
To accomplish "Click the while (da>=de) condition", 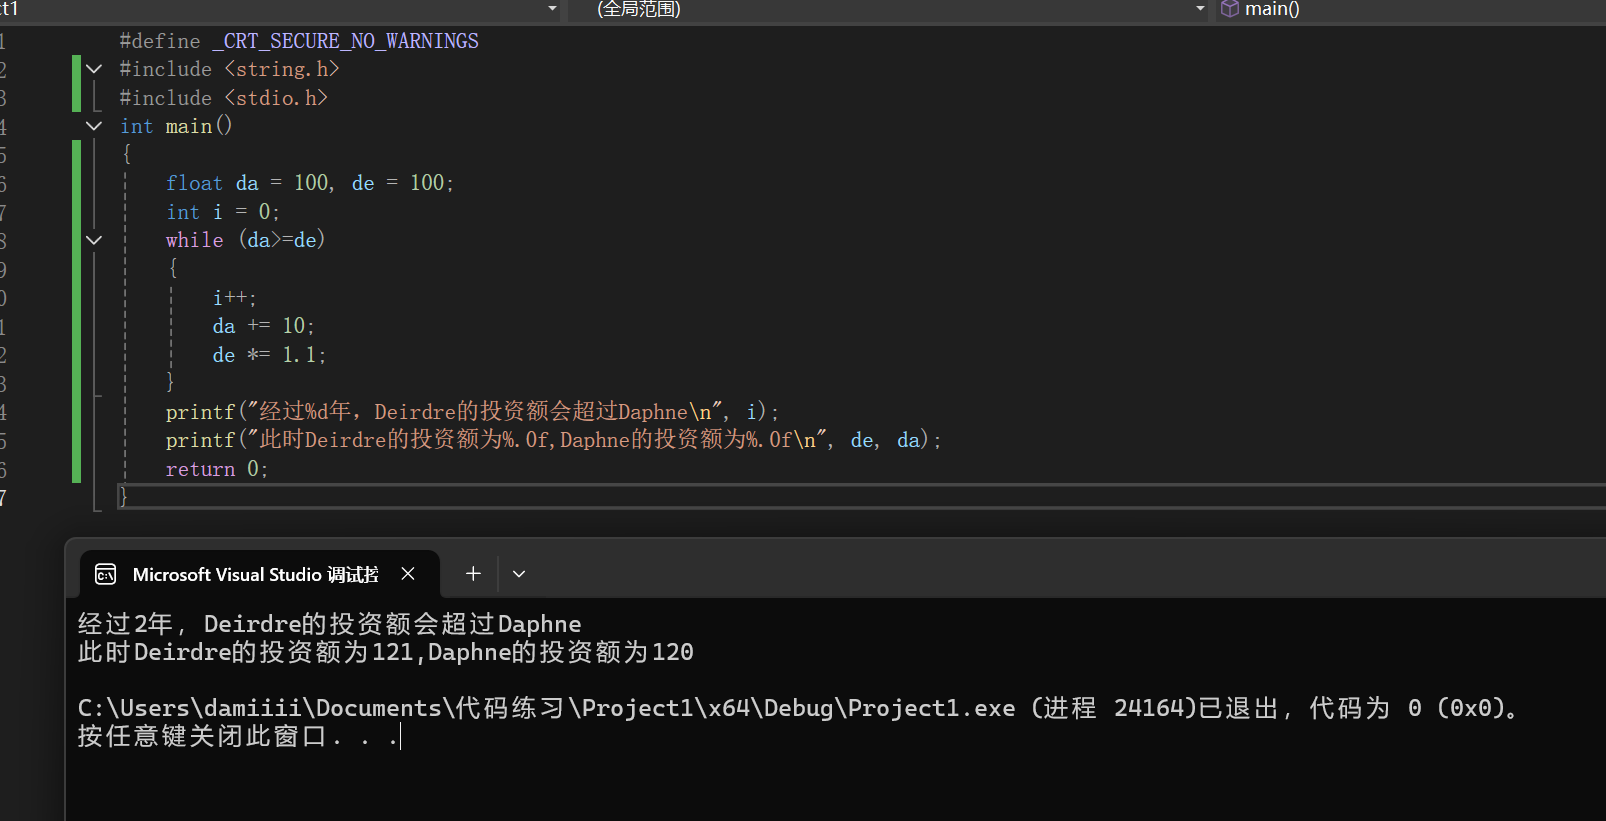I will coord(245,240).
